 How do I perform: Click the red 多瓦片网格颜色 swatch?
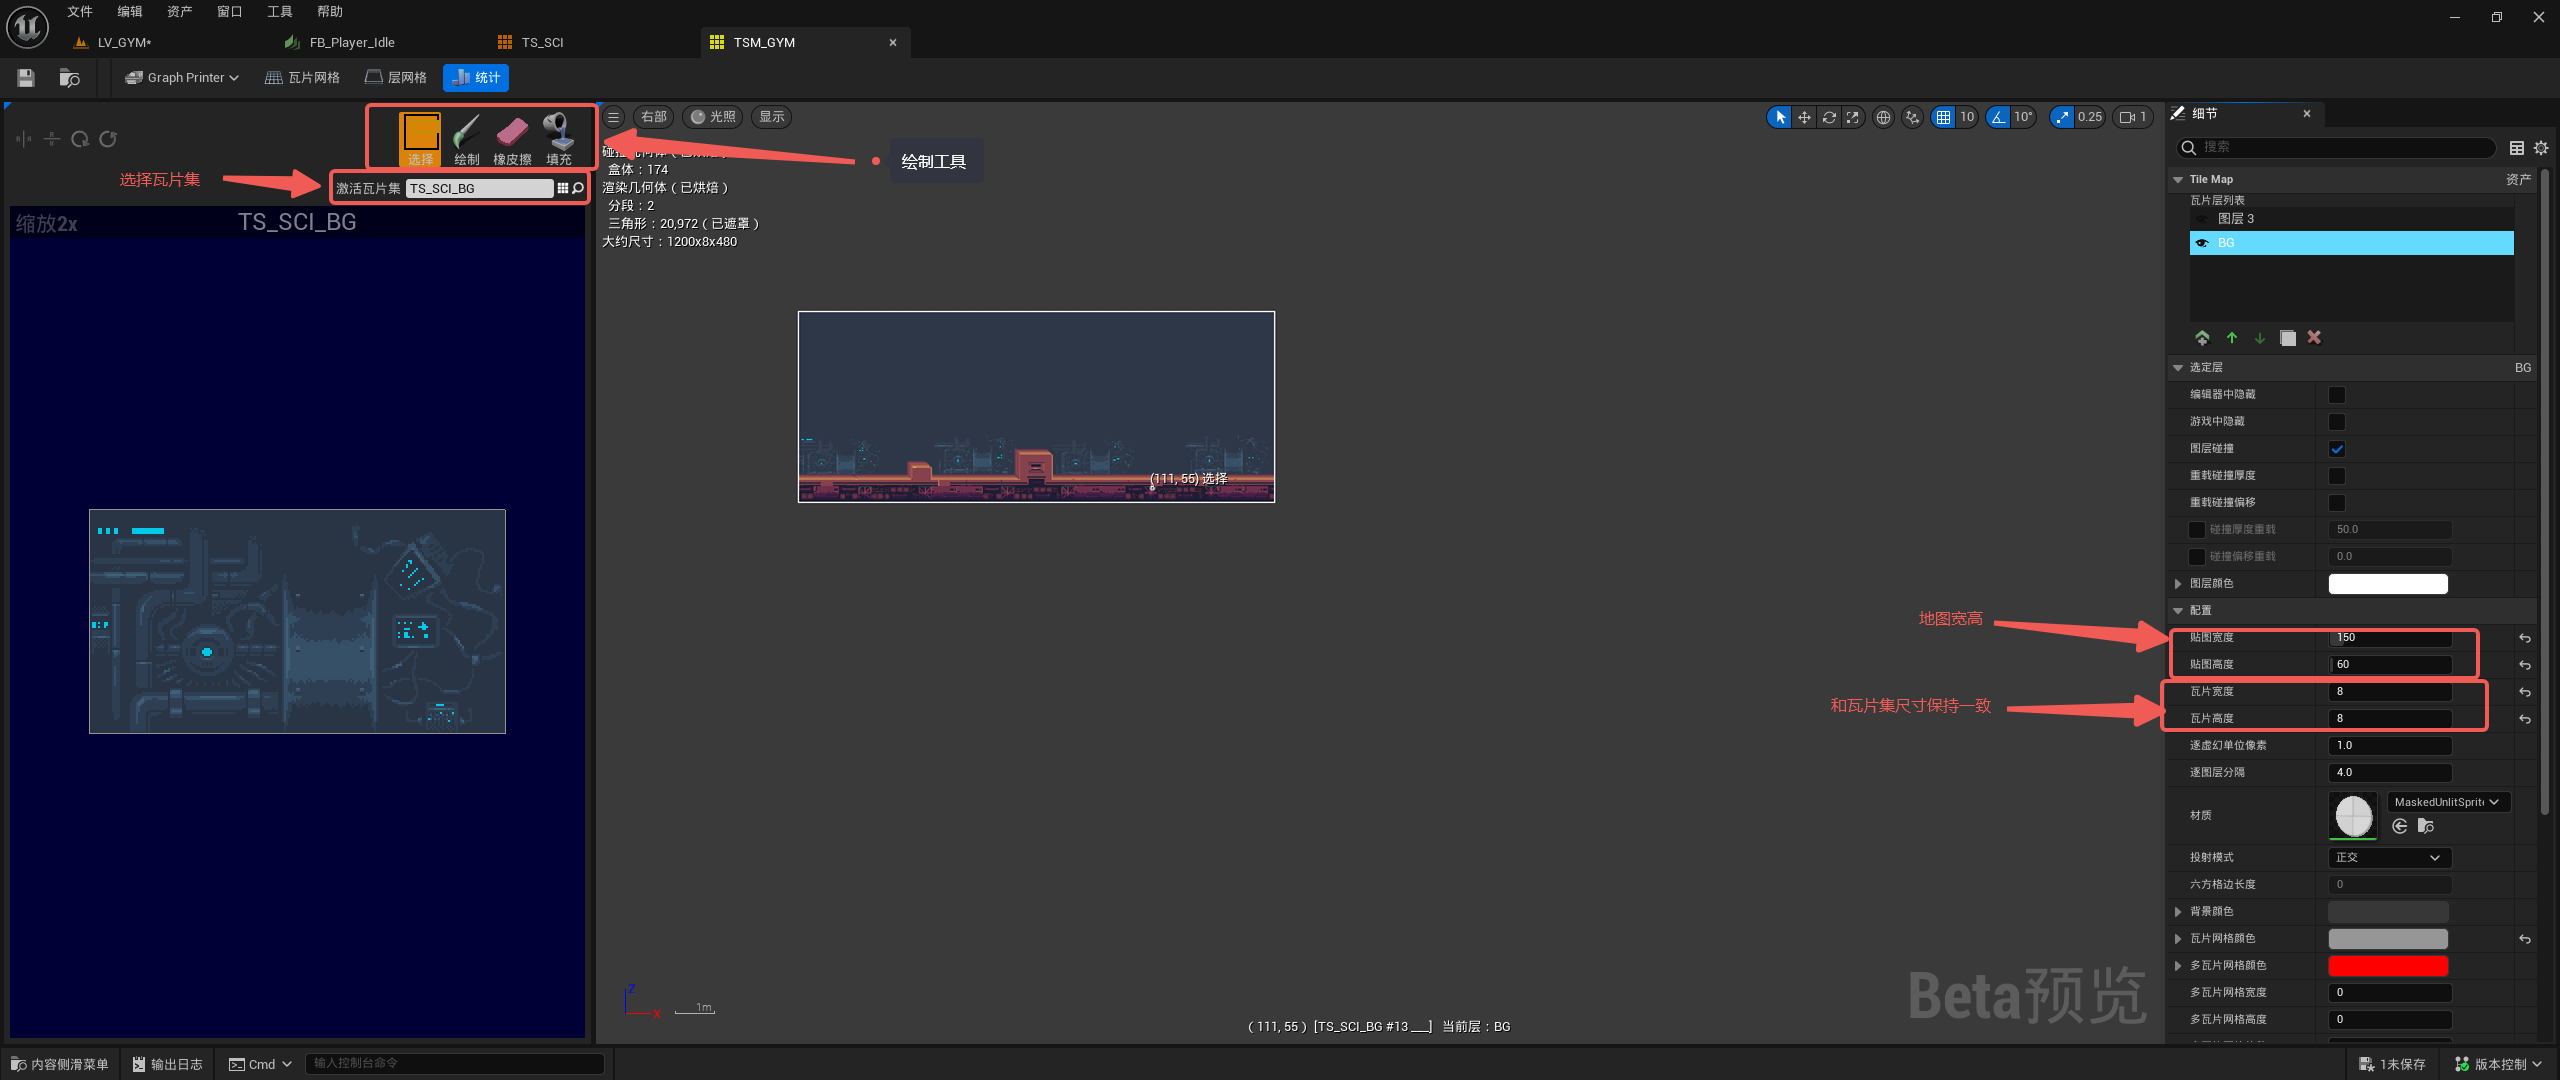(2387, 966)
